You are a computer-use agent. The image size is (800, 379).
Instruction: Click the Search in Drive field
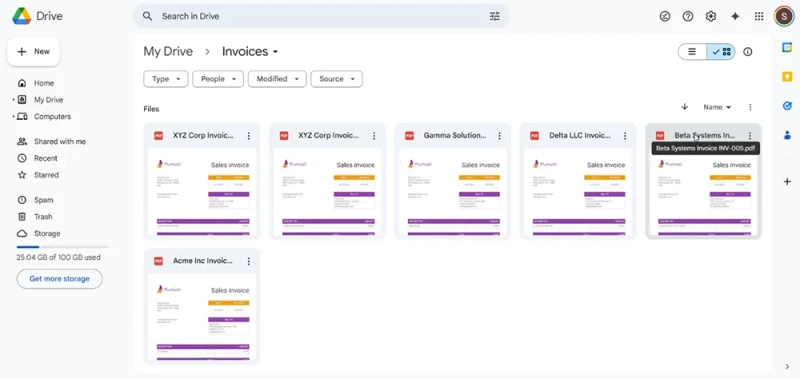coord(321,16)
